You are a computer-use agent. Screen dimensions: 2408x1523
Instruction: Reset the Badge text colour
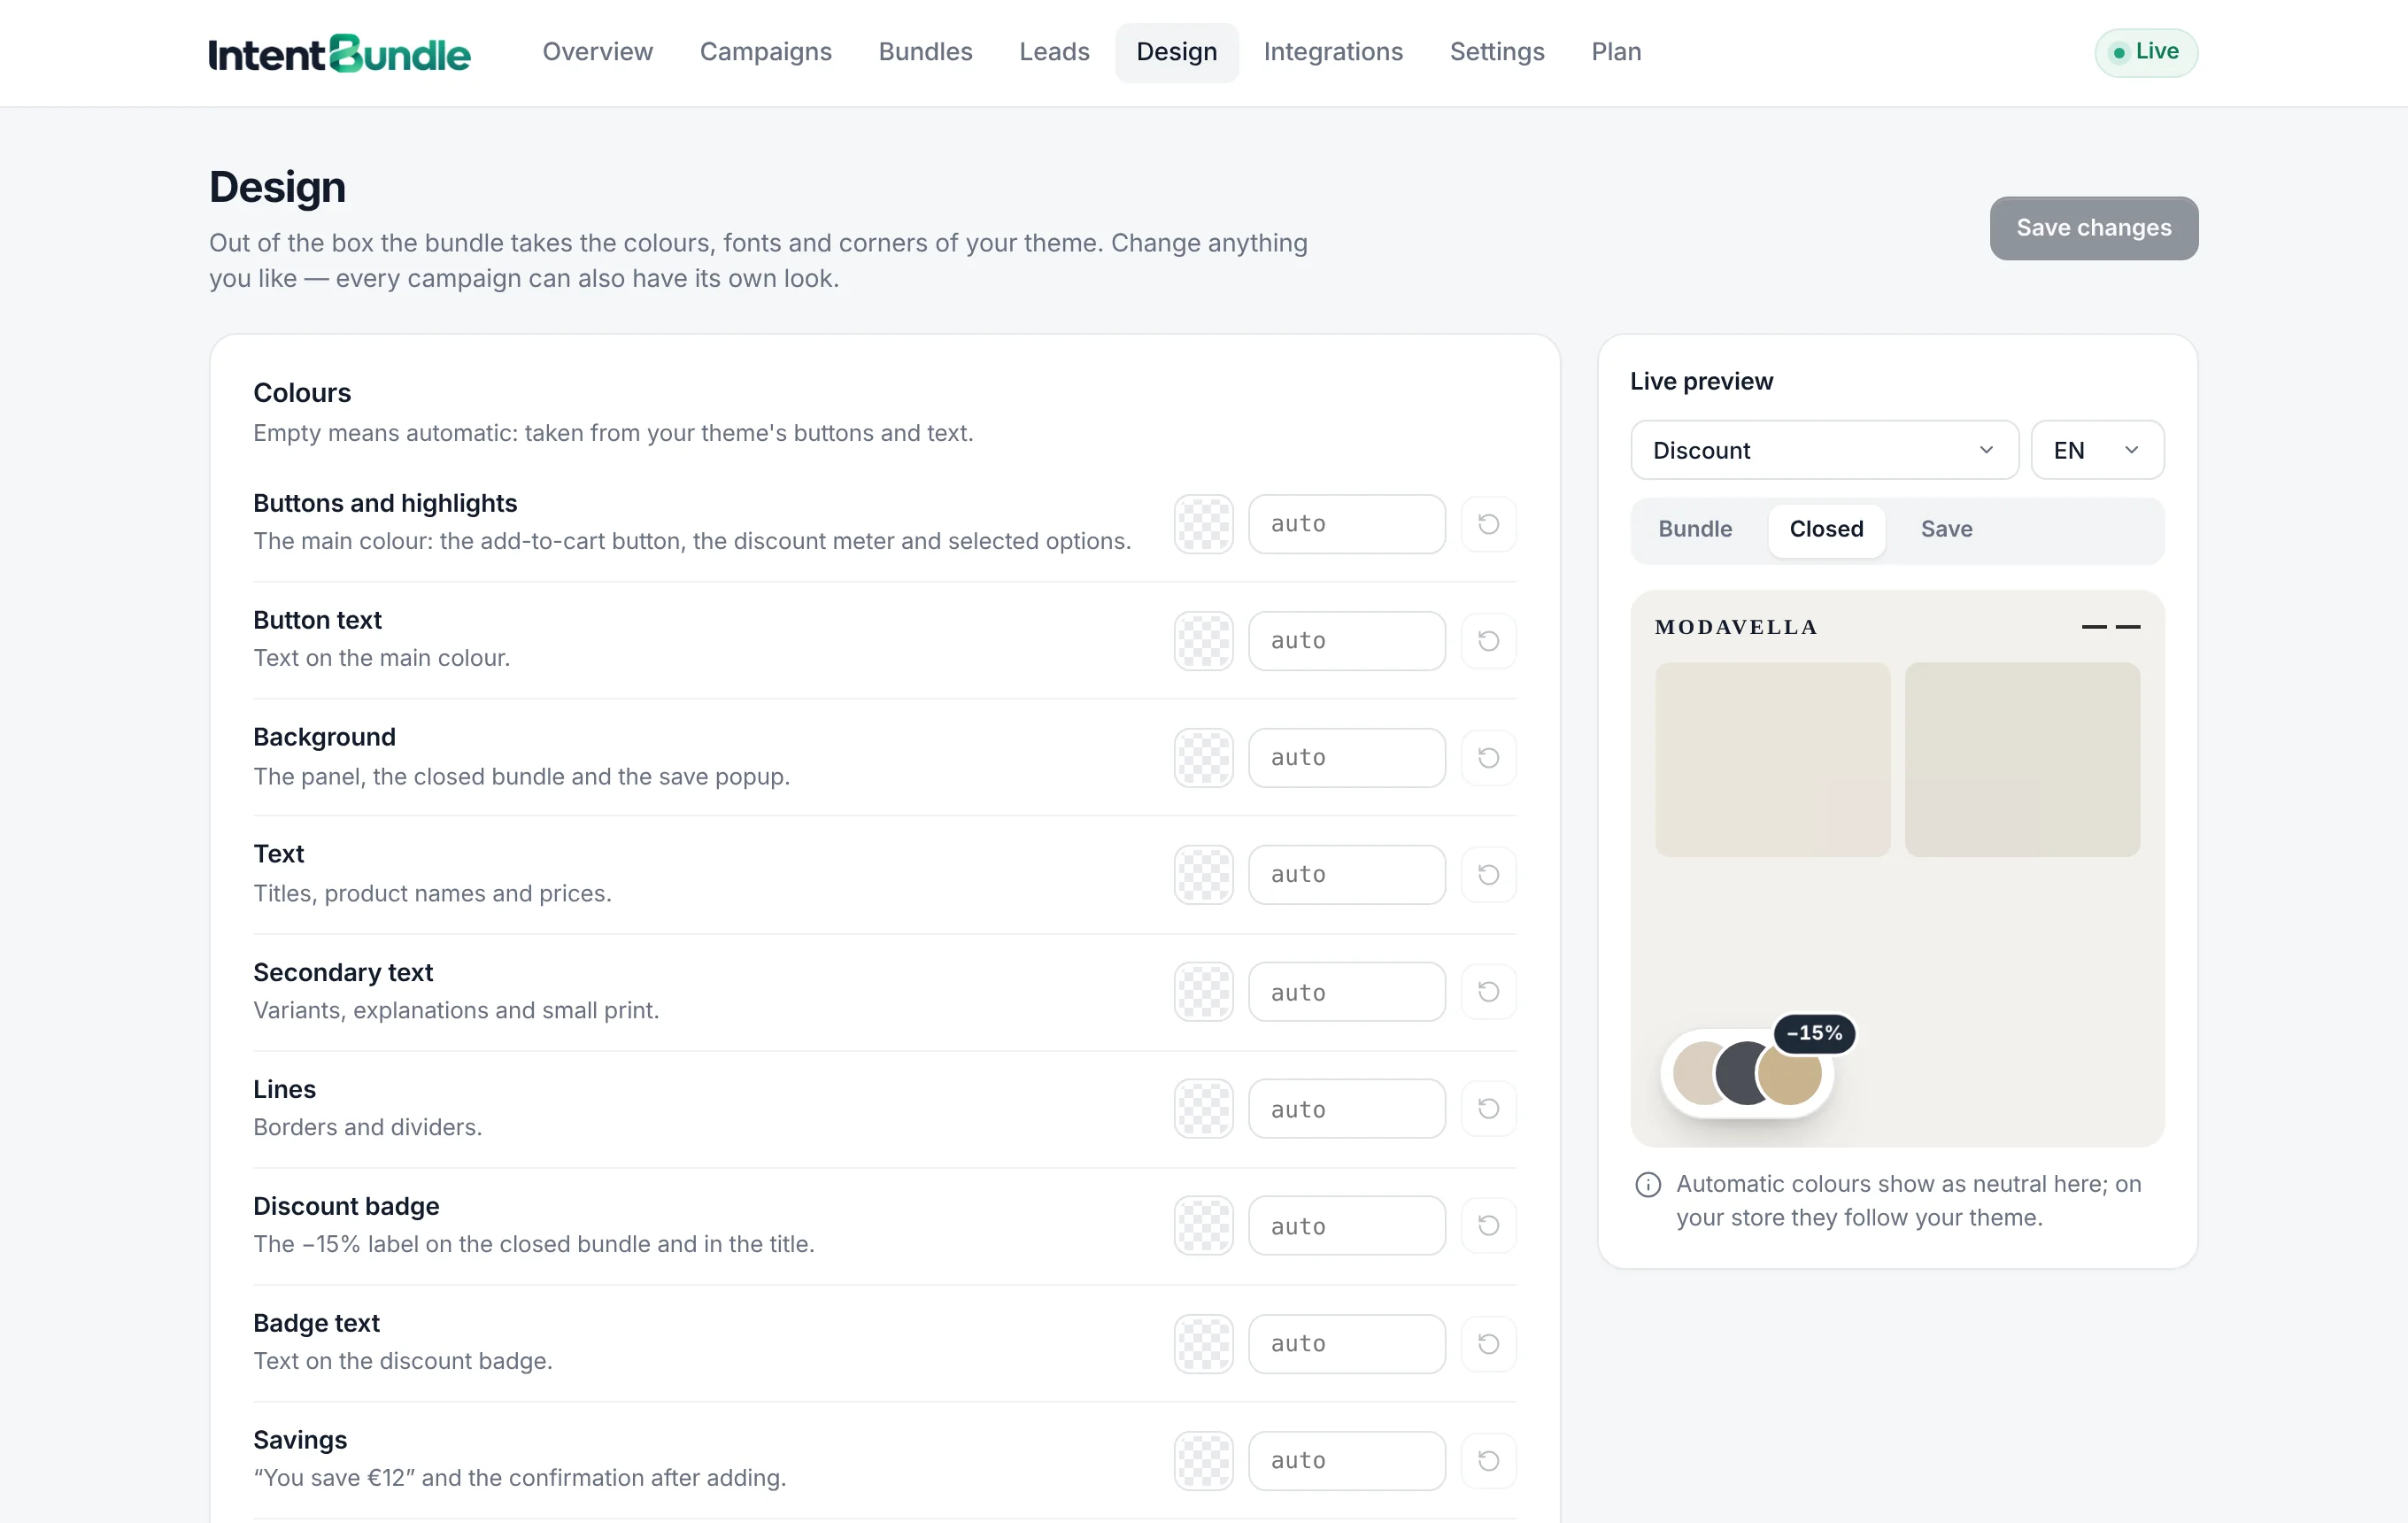[x=1488, y=1344]
